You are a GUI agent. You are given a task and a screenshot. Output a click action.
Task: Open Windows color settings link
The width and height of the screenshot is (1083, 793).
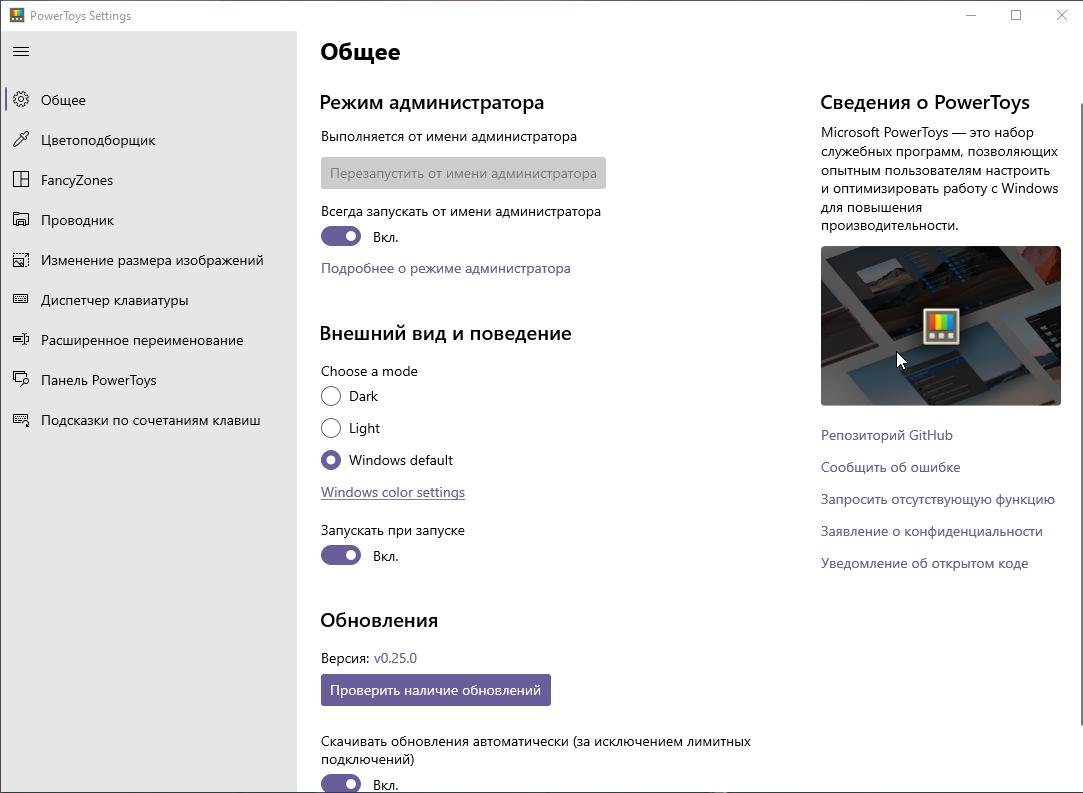click(392, 492)
